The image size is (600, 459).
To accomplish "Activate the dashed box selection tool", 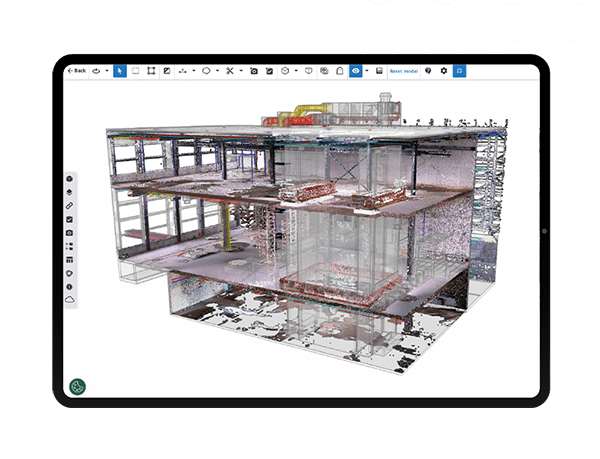I will point(136,71).
